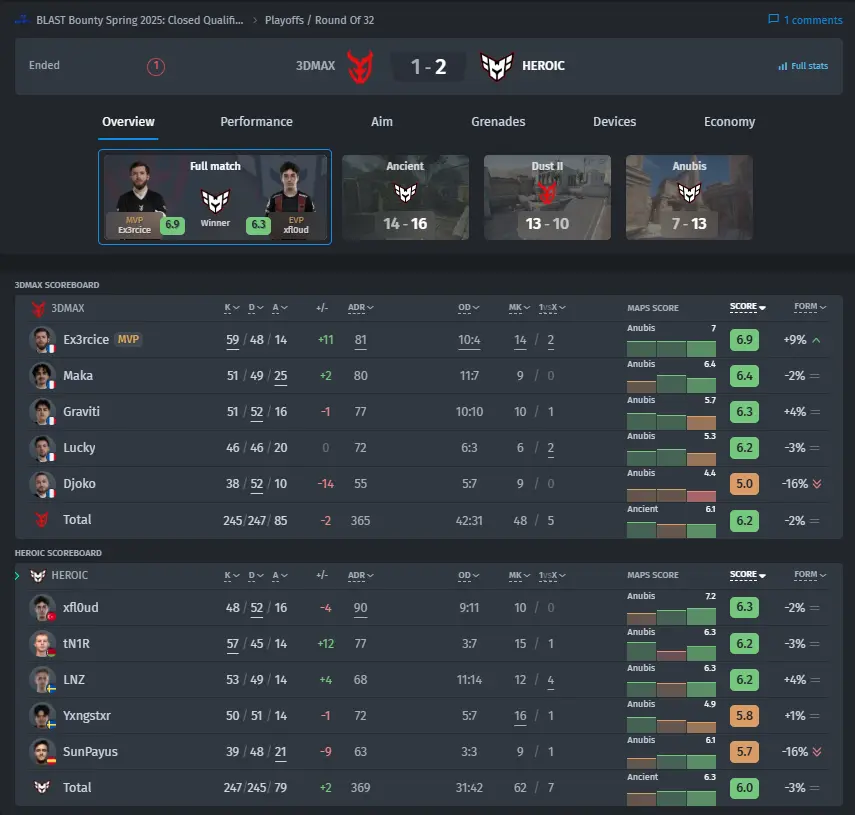Click Graviti's player avatar
Viewport: 855px width, 815px height.
click(42, 412)
